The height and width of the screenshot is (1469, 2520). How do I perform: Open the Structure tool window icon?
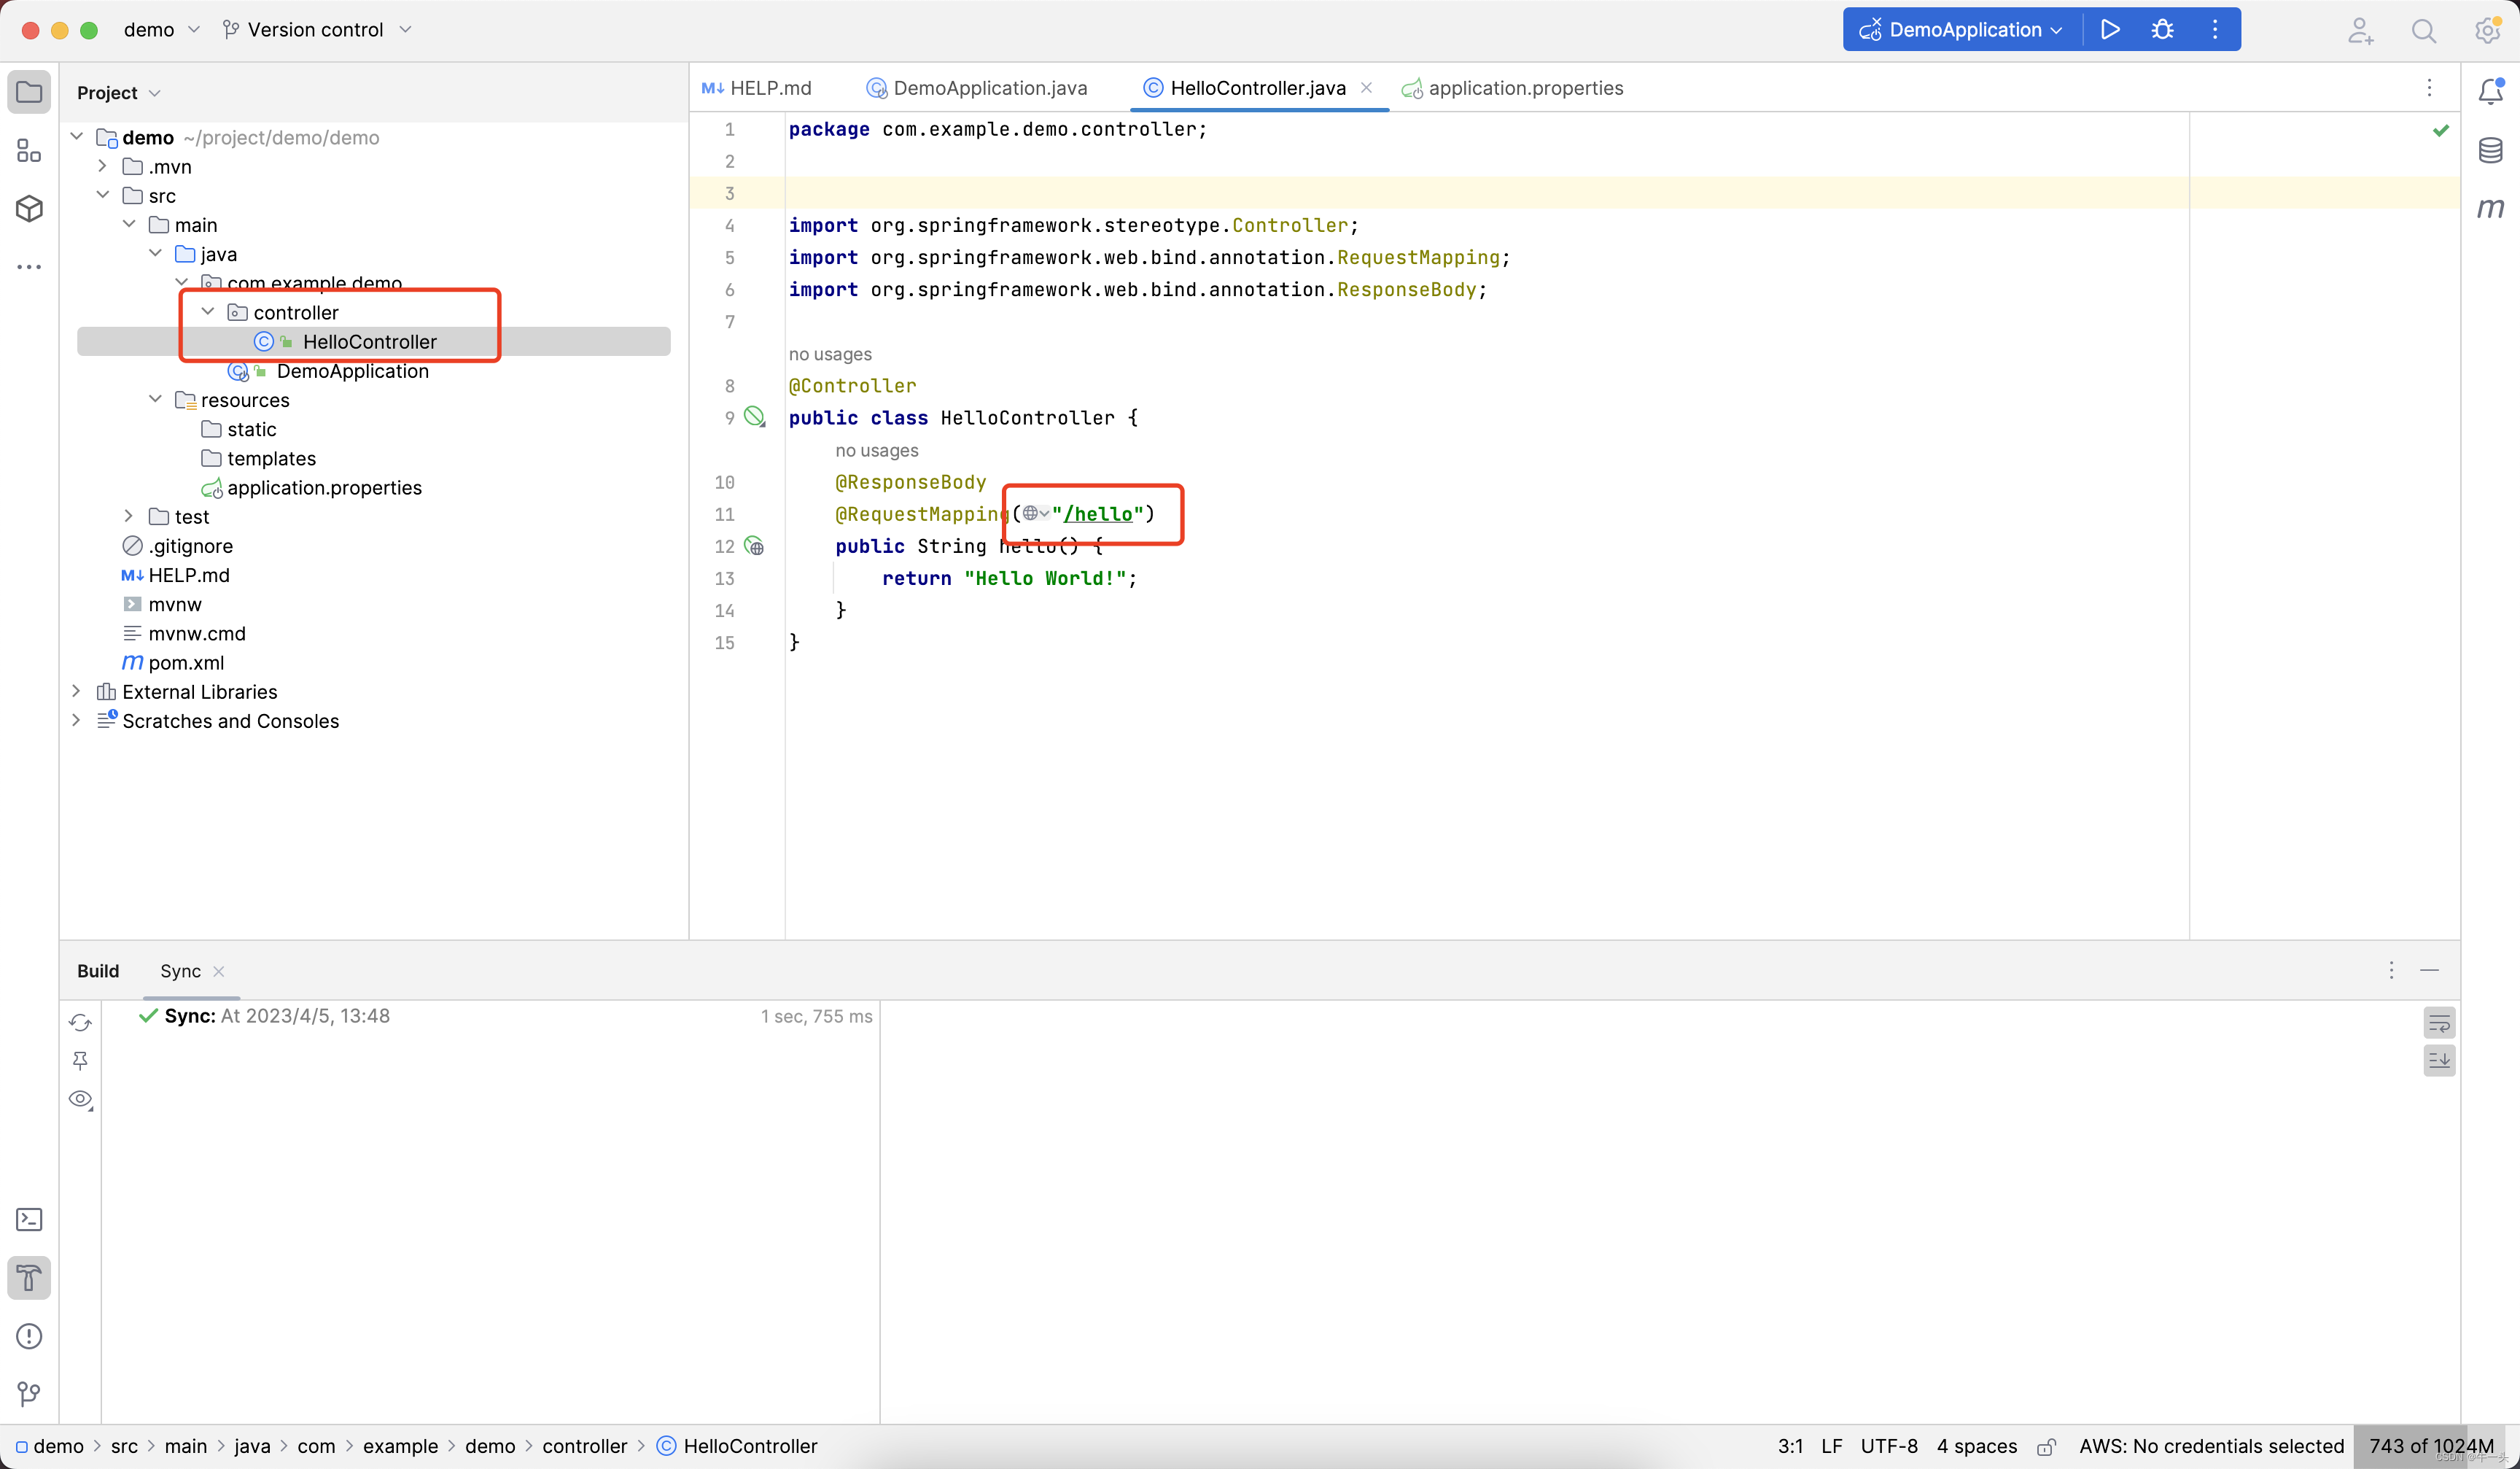(29, 150)
